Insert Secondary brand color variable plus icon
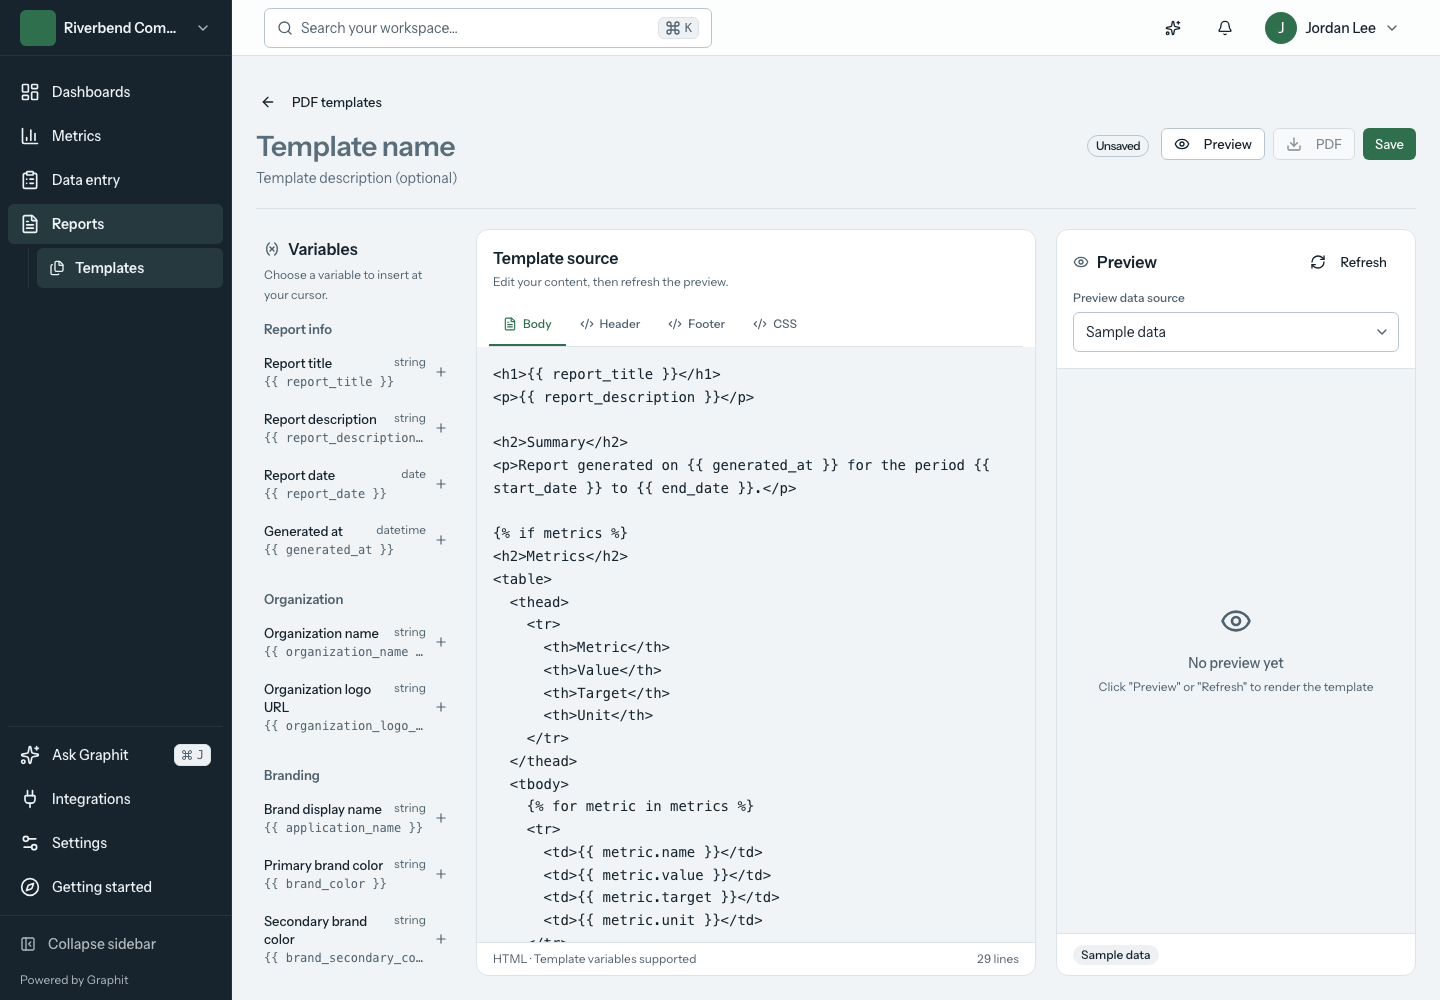 [x=441, y=939]
